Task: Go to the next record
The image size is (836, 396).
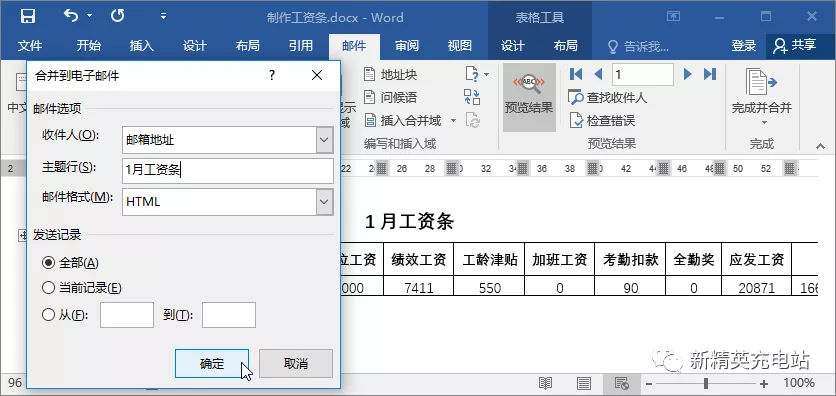Action: click(x=688, y=74)
